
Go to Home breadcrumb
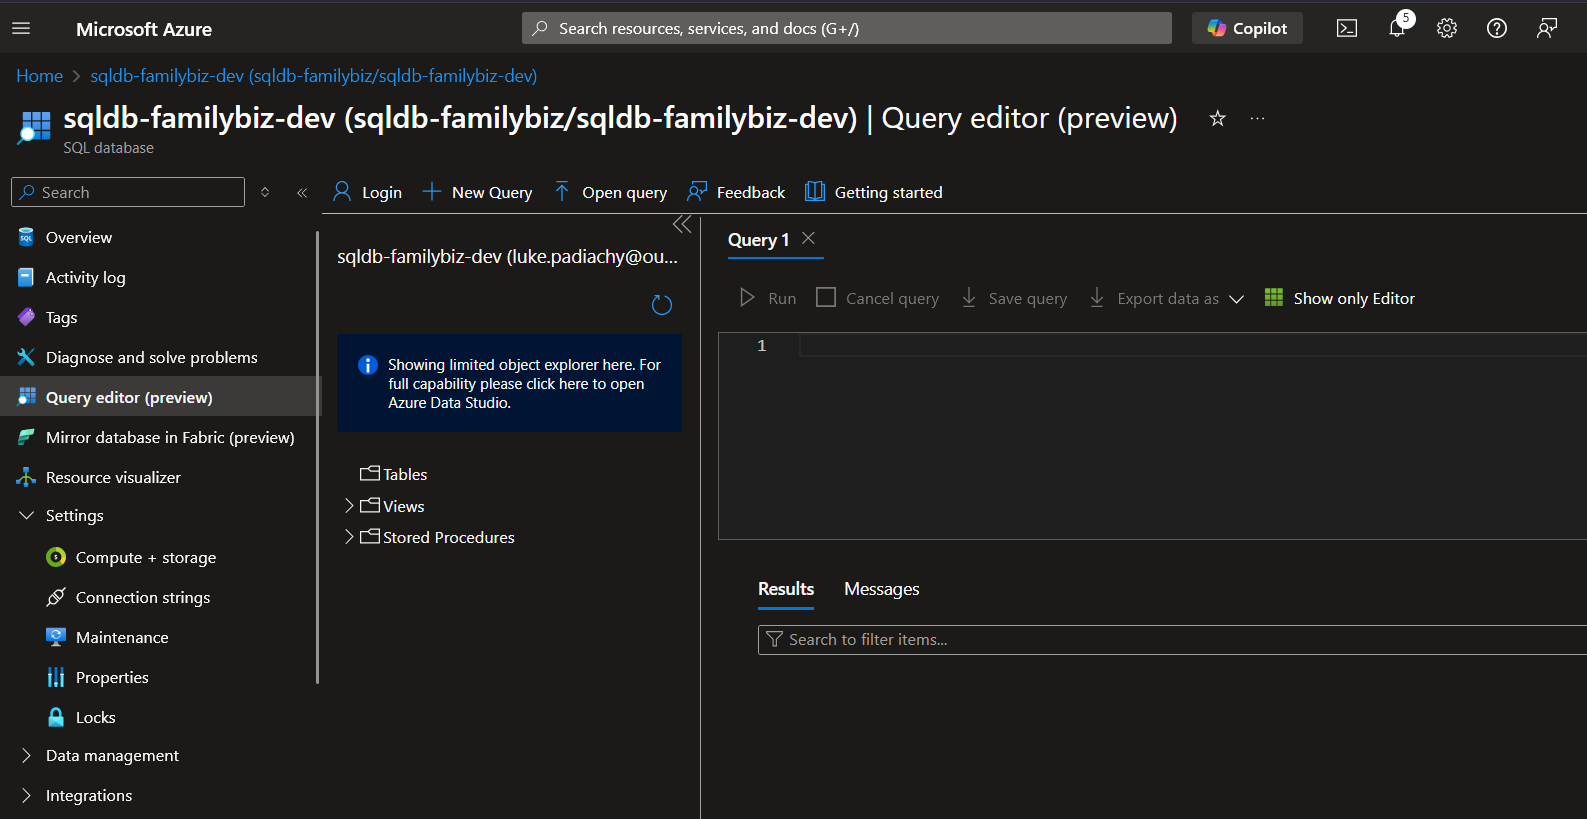39,76
